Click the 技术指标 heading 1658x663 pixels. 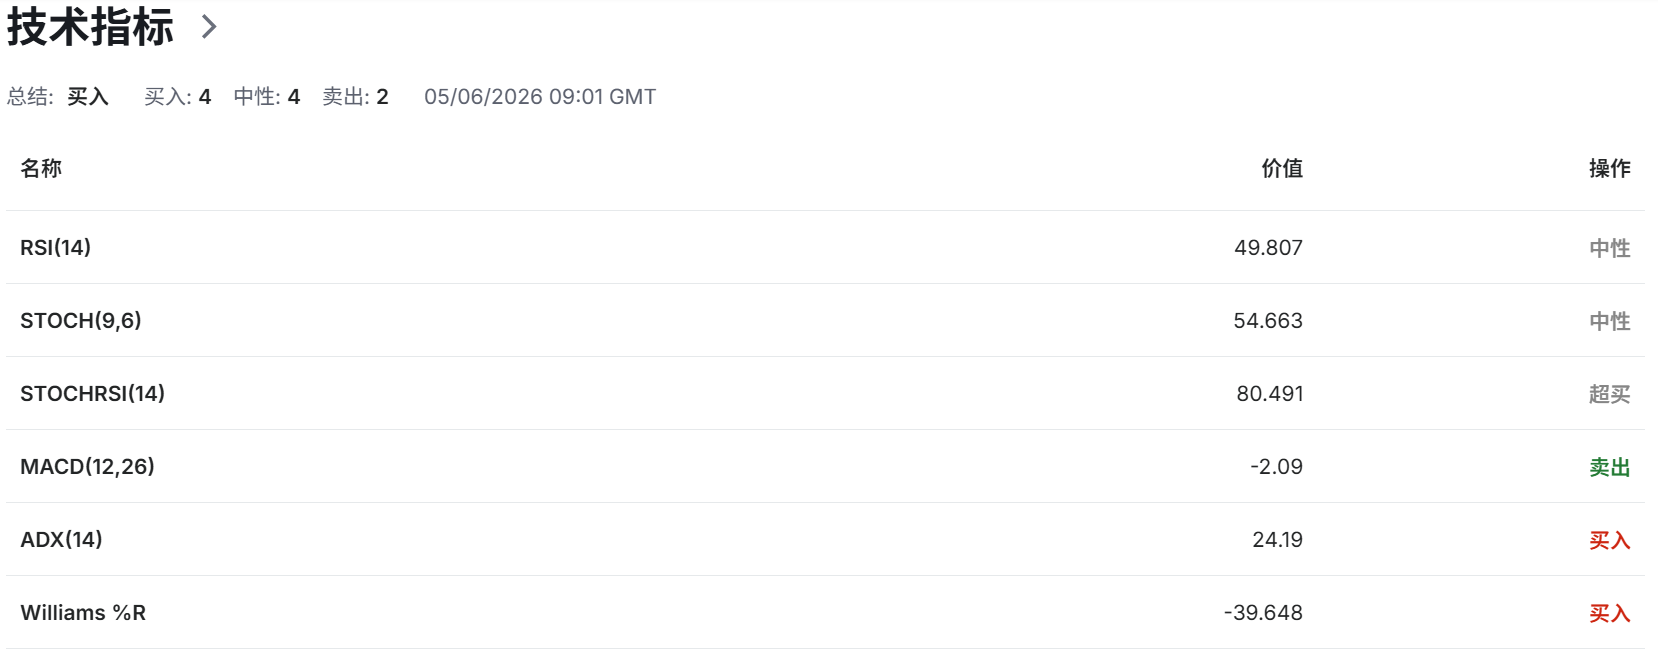coord(90,27)
